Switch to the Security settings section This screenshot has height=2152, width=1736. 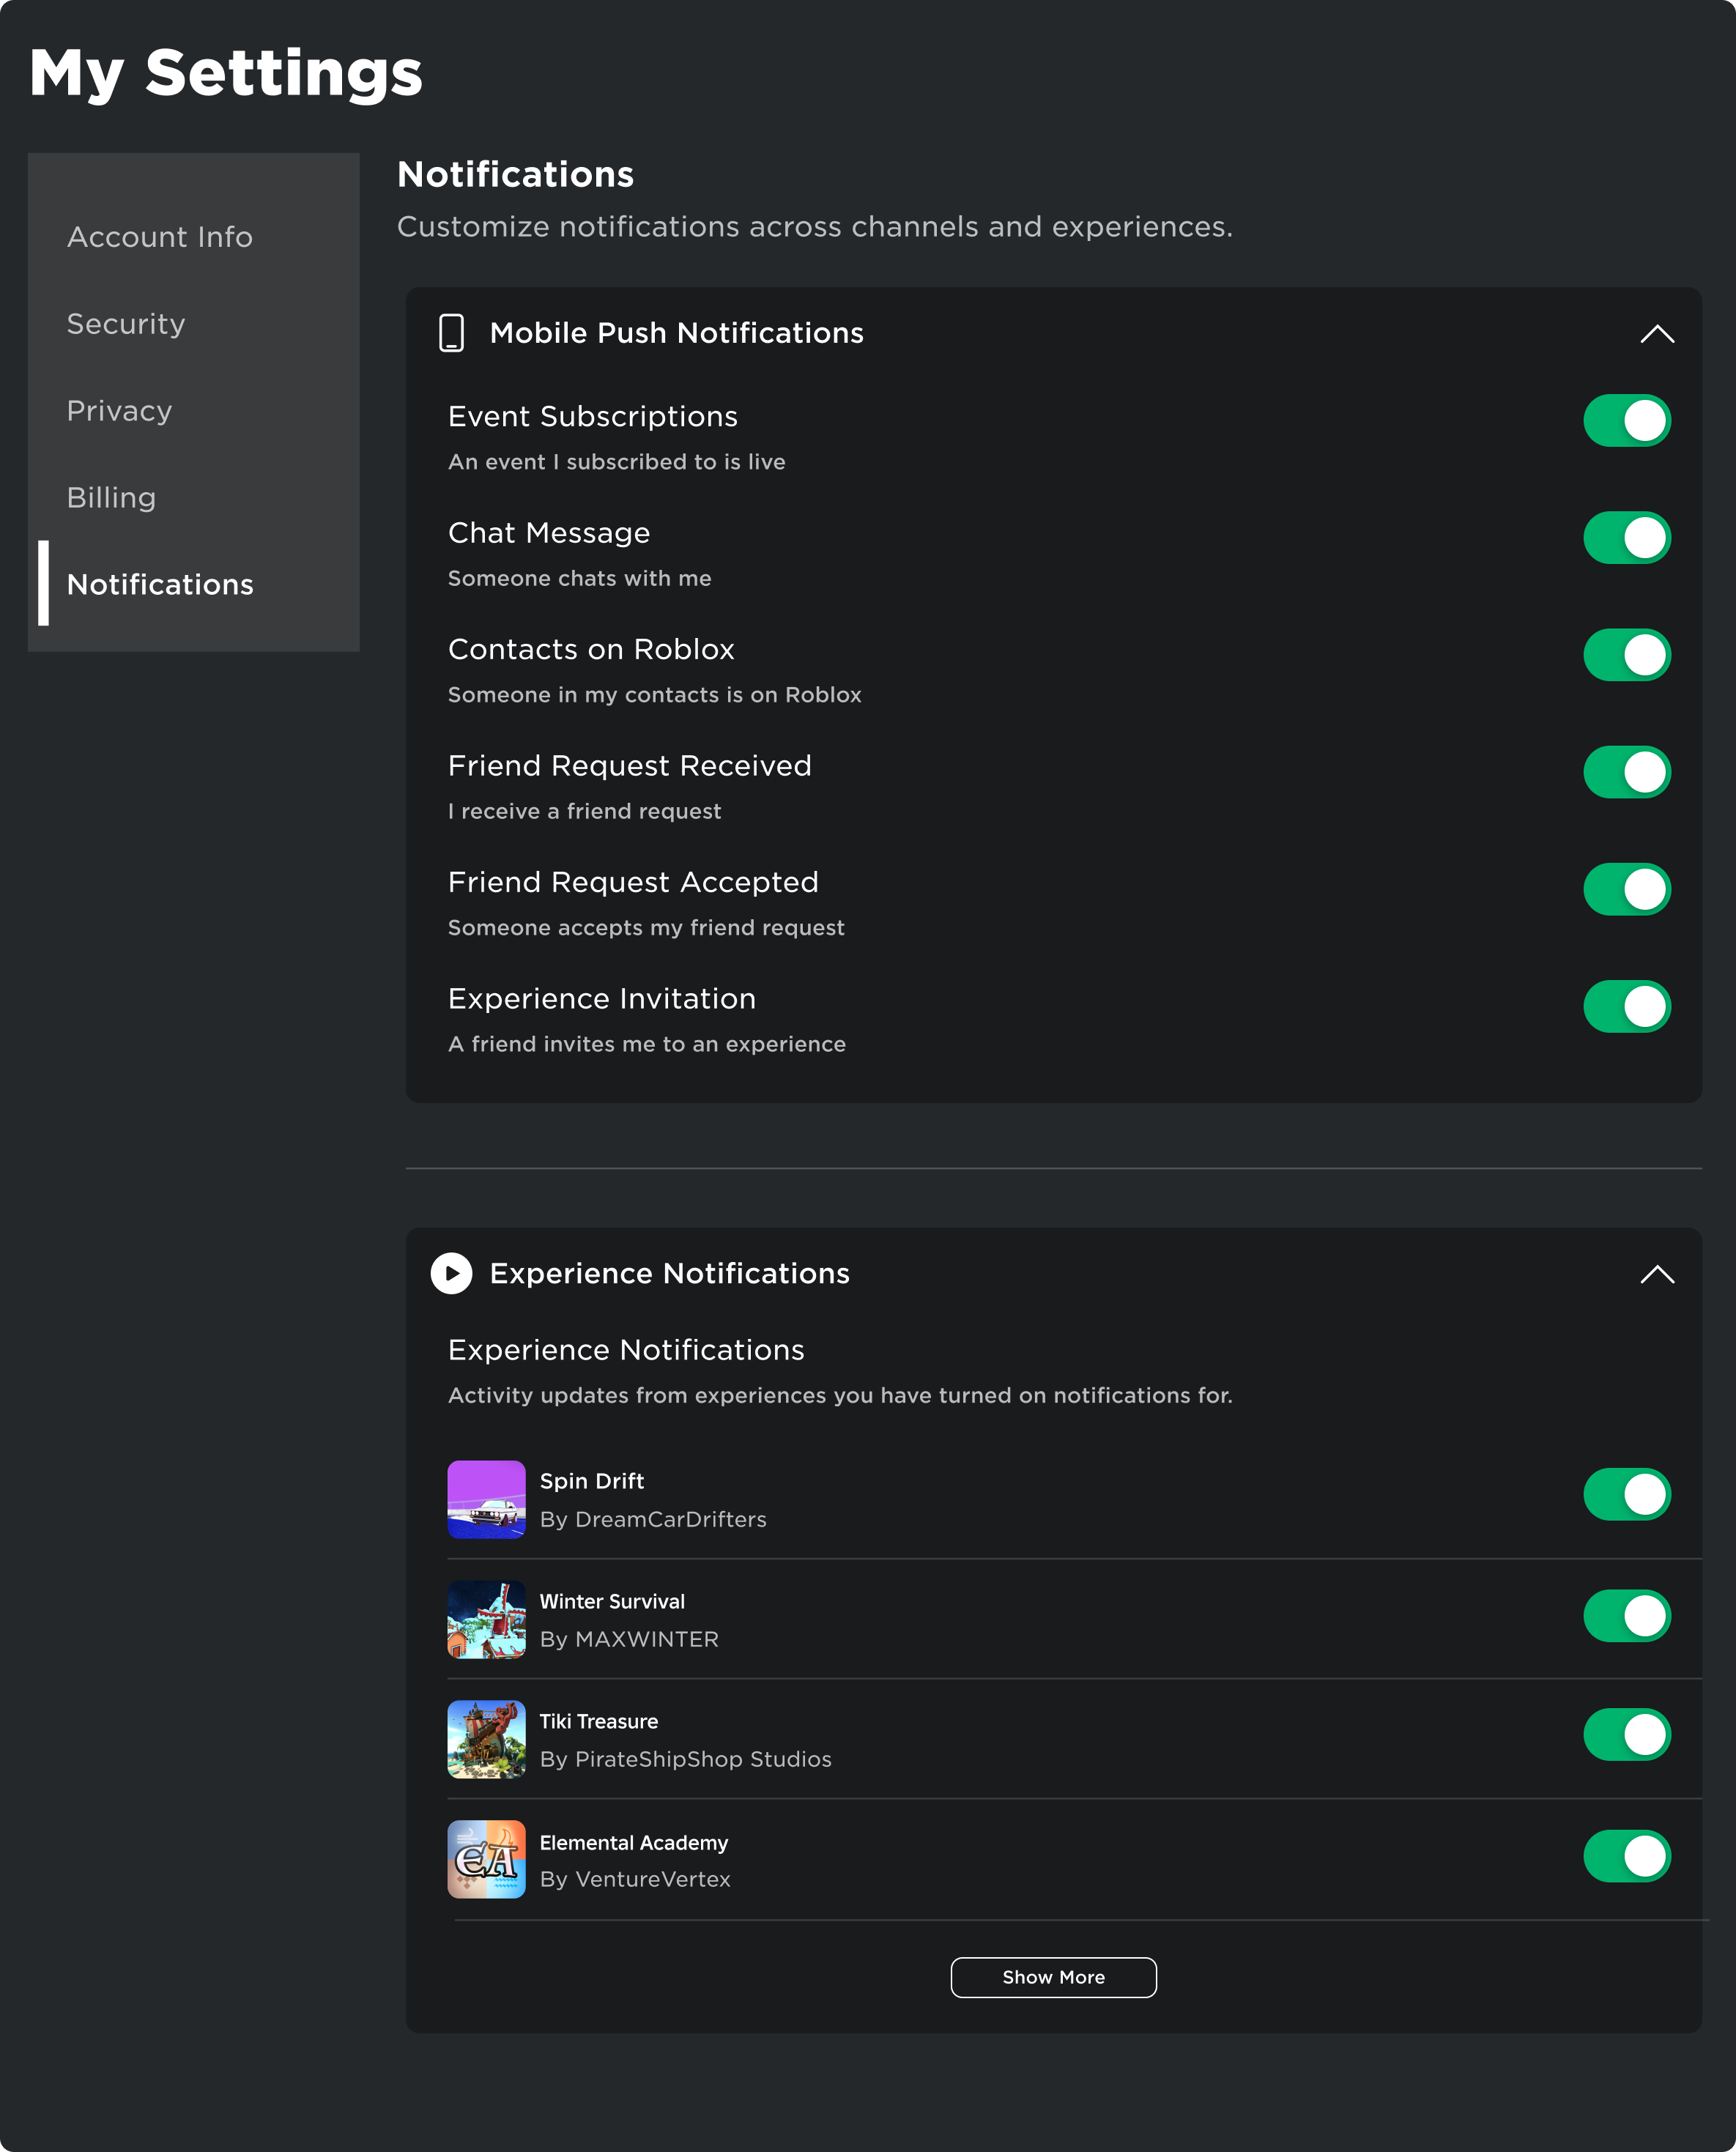126,324
